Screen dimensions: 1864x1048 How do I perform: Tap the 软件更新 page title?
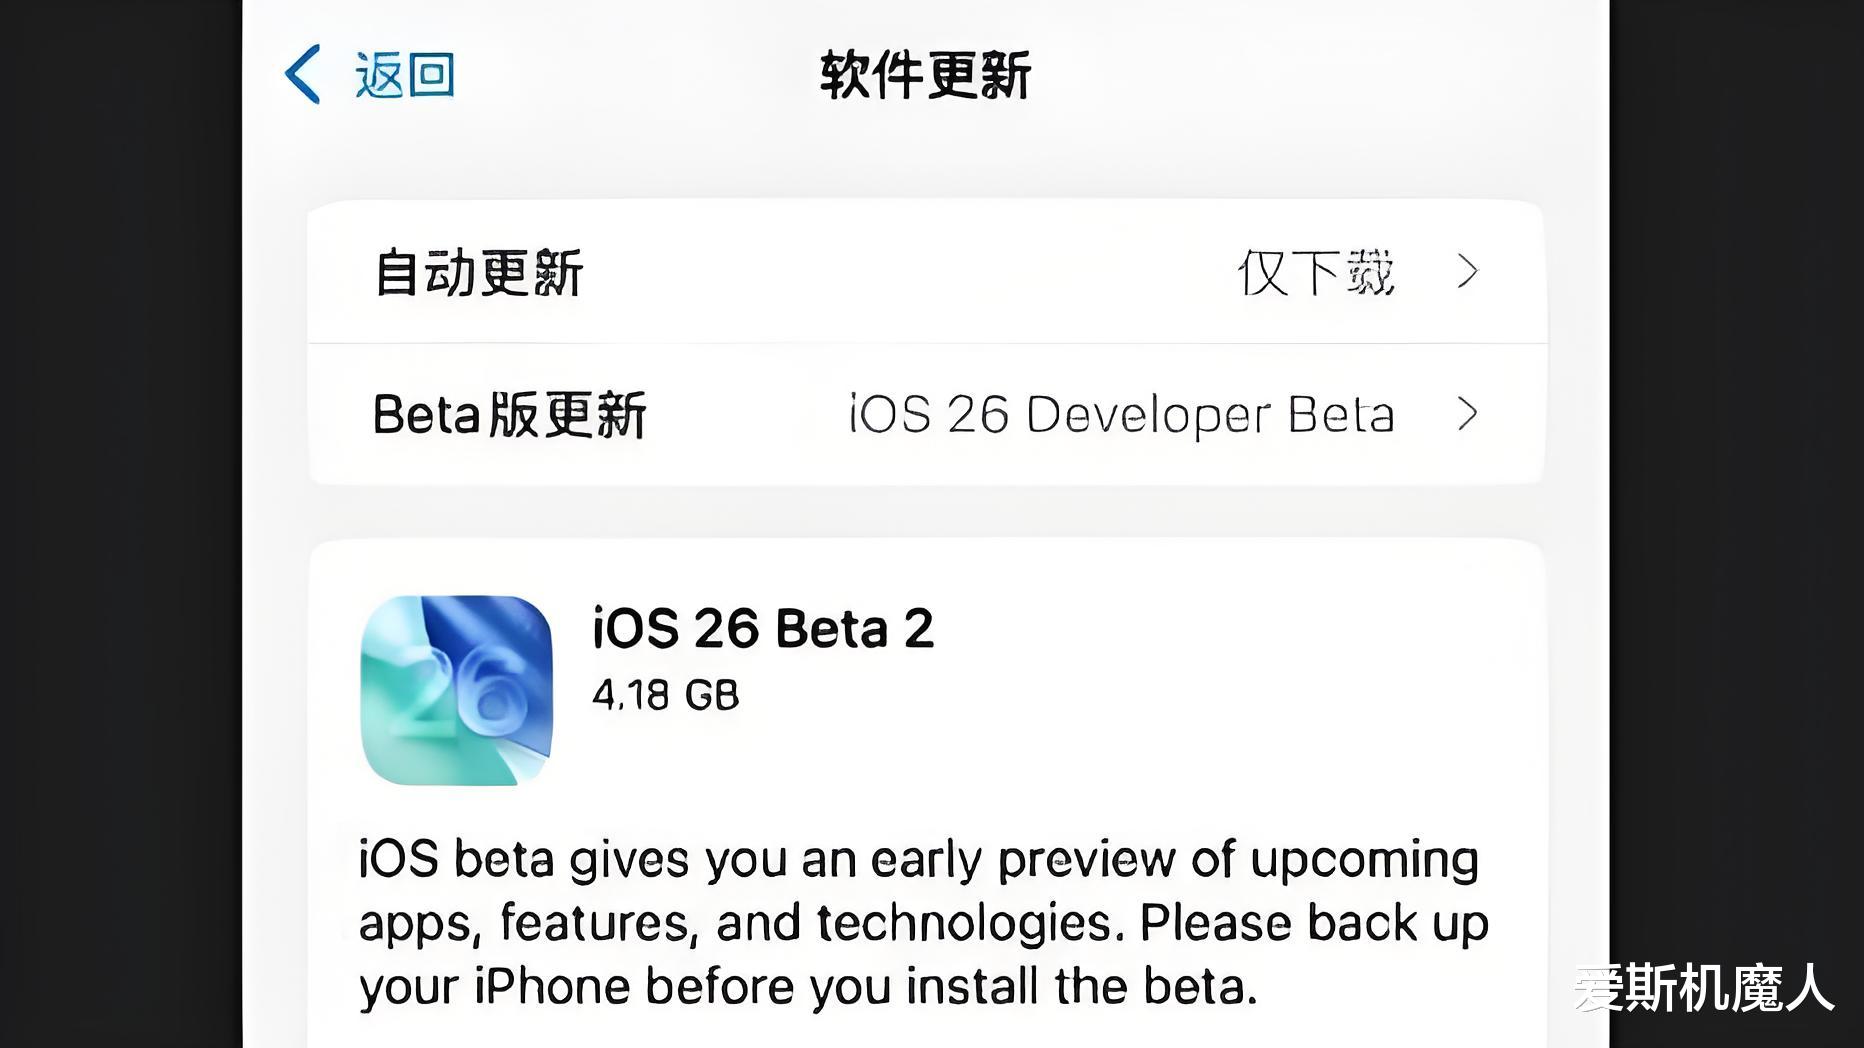(925, 75)
